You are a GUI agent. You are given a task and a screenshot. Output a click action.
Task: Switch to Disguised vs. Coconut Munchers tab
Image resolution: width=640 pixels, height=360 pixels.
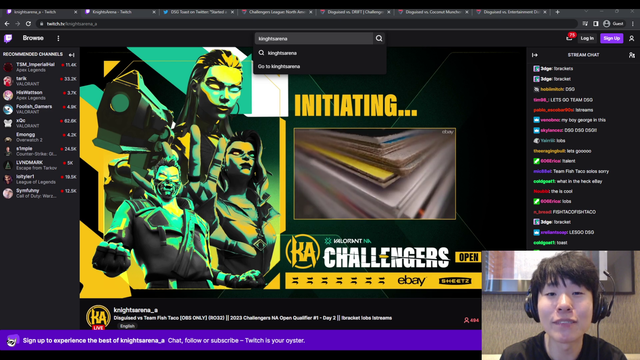(x=433, y=12)
